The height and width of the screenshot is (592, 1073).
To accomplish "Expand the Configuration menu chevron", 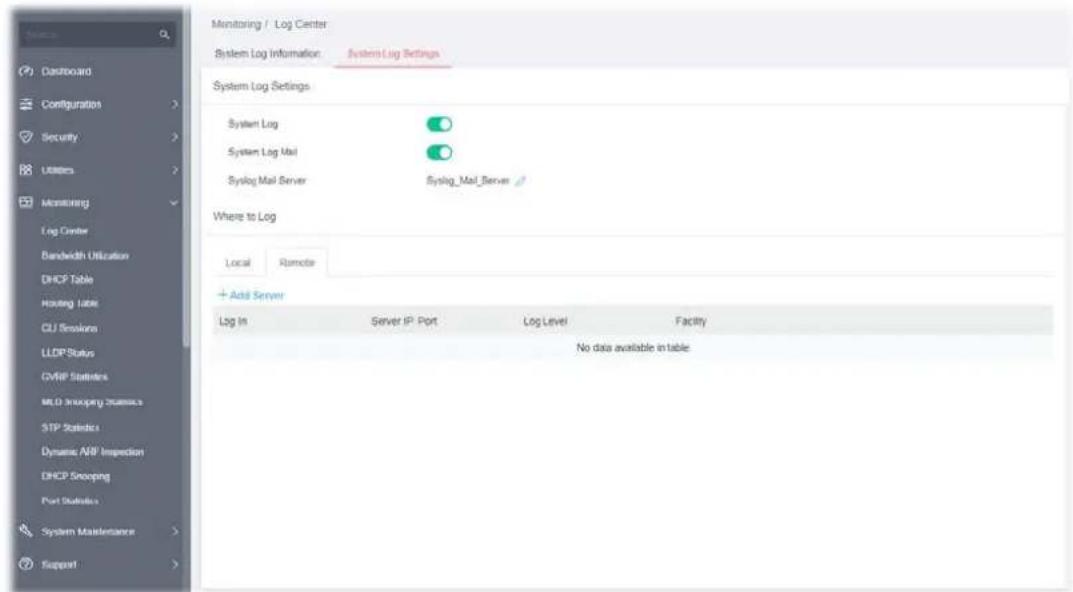I will pyautogui.click(x=174, y=104).
